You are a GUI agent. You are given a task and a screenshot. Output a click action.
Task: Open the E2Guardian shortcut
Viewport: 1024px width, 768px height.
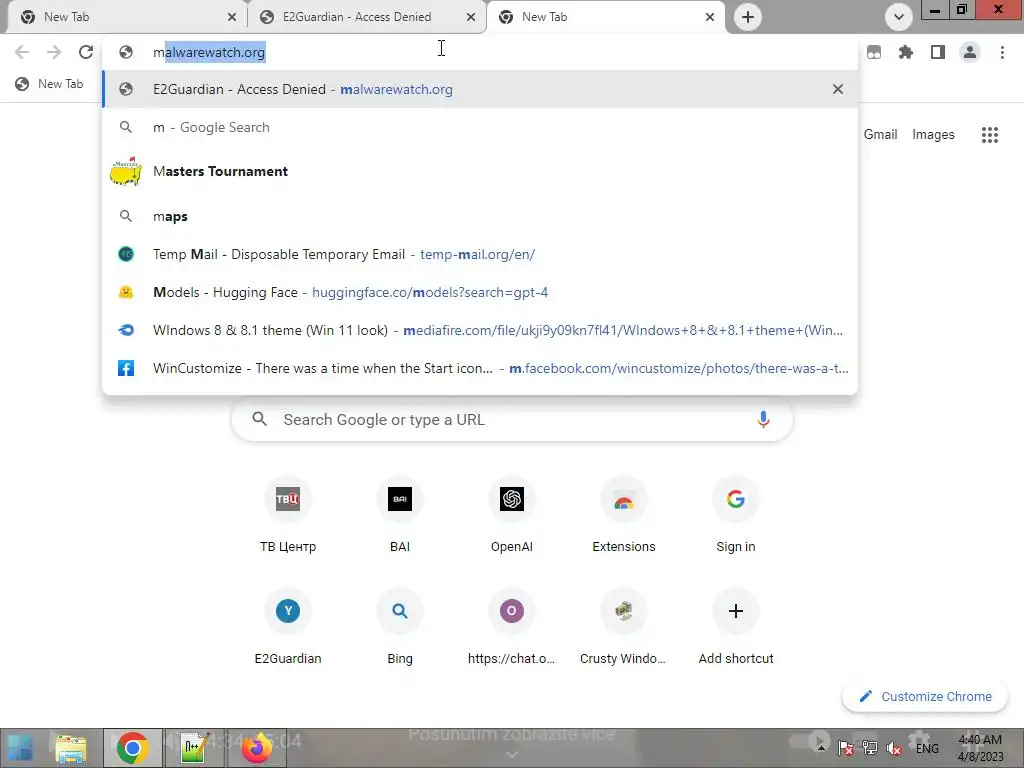point(288,628)
